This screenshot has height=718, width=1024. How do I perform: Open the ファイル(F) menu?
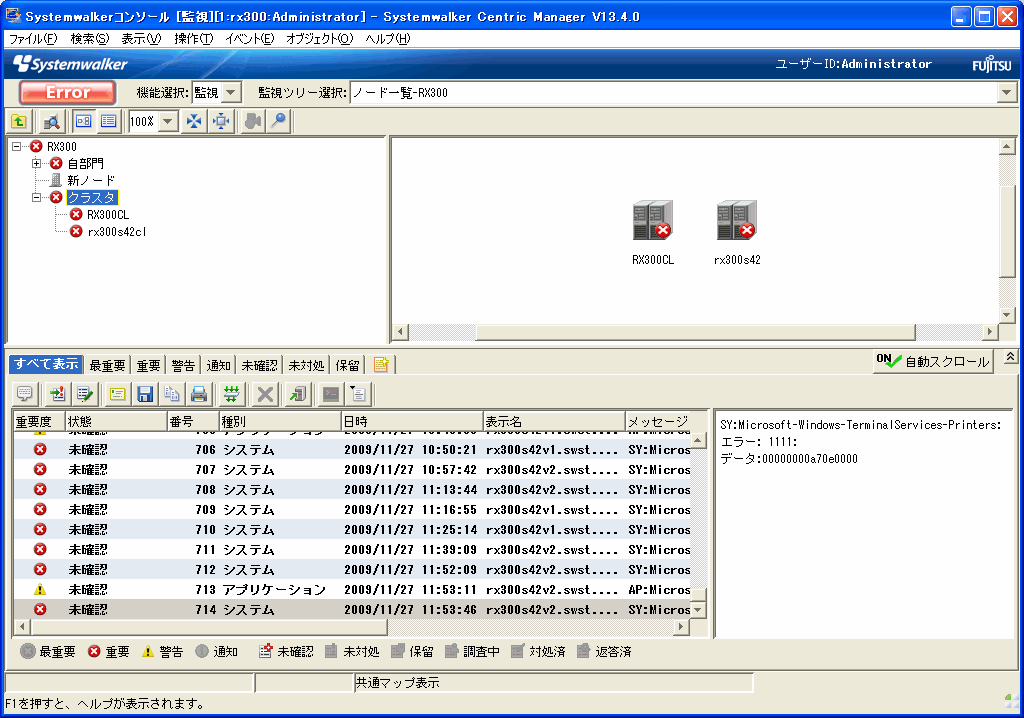33,39
